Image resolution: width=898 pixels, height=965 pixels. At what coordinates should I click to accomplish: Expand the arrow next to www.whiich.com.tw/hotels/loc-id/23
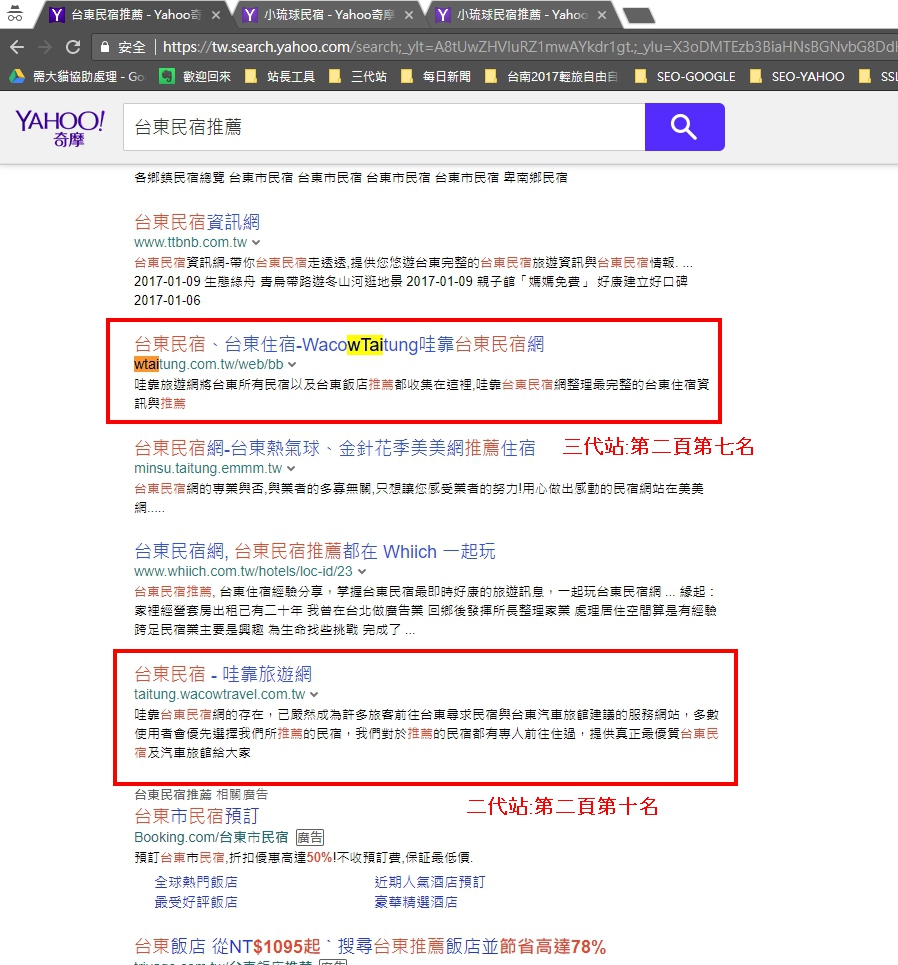[362, 572]
